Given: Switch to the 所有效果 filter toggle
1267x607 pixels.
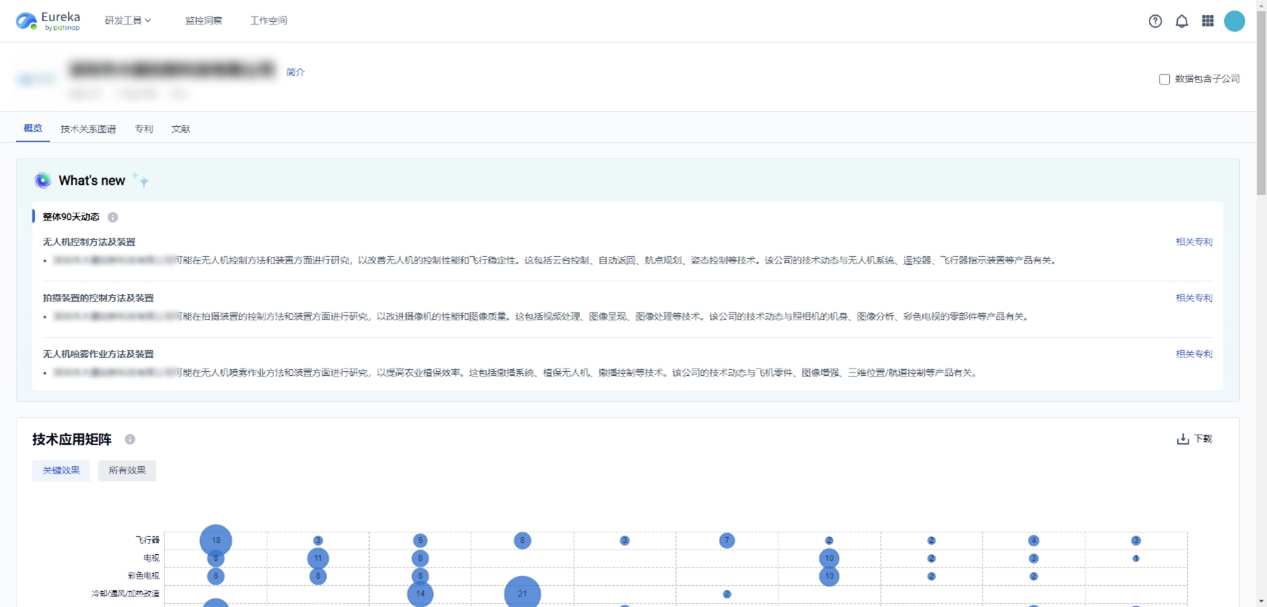Looking at the screenshot, I should coord(127,470).
